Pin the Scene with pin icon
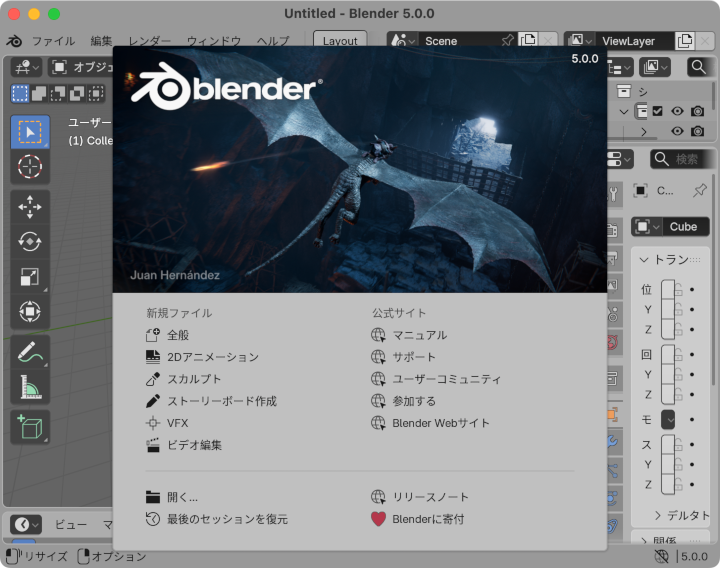The height and width of the screenshot is (568, 720). coord(507,40)
